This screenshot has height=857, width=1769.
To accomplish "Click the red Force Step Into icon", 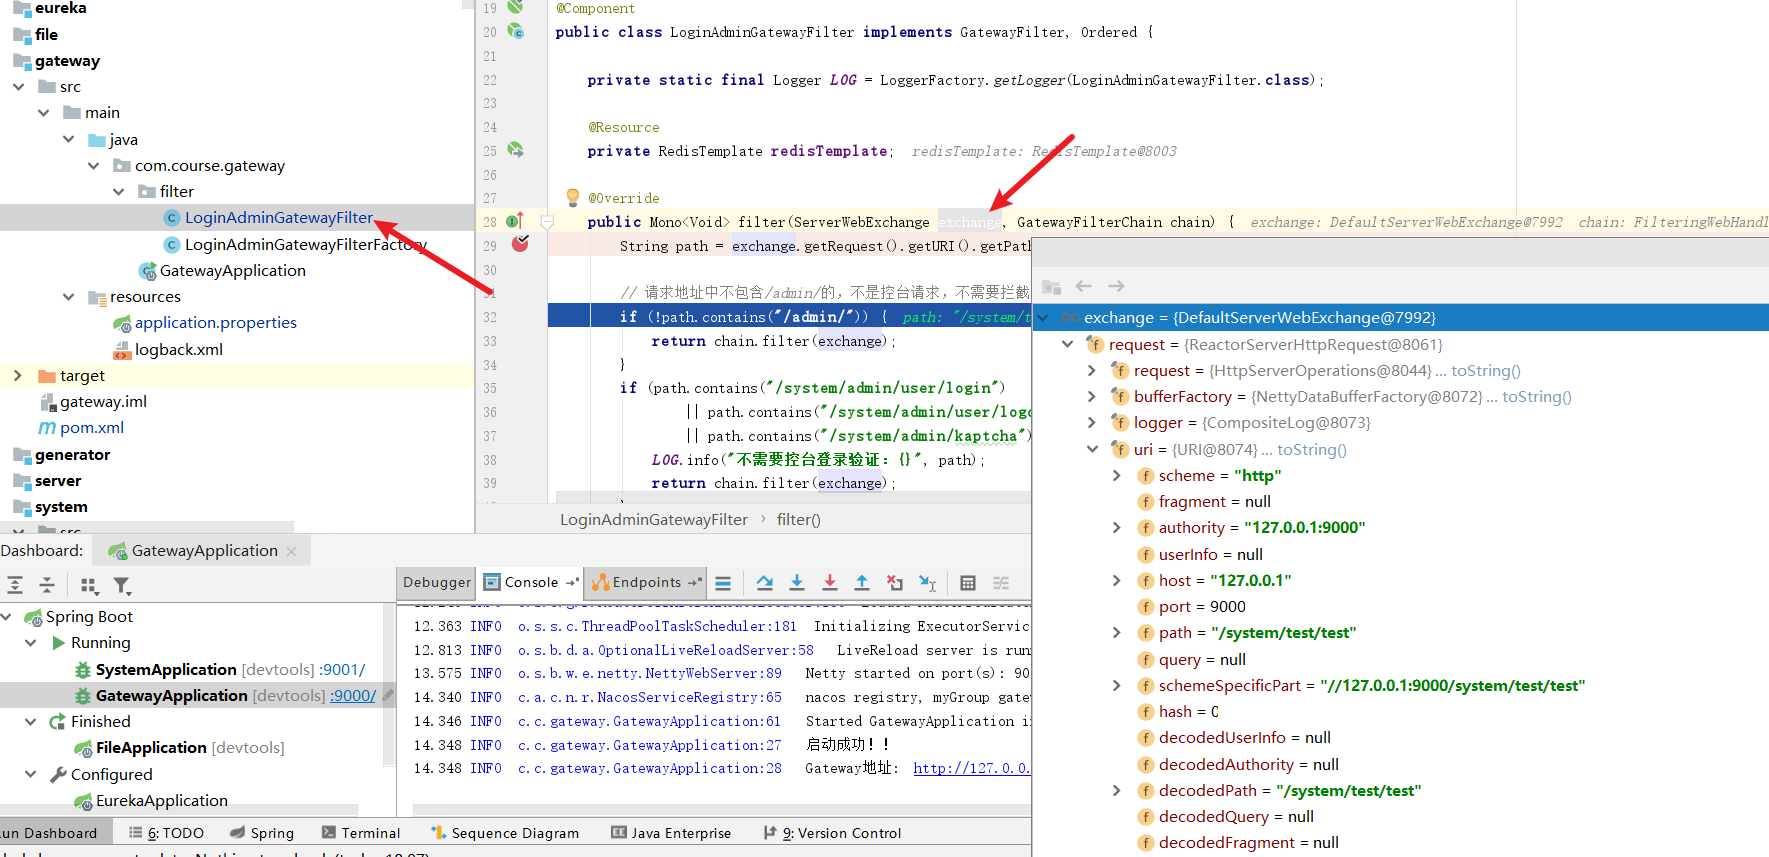I will (x=829, y=583).
